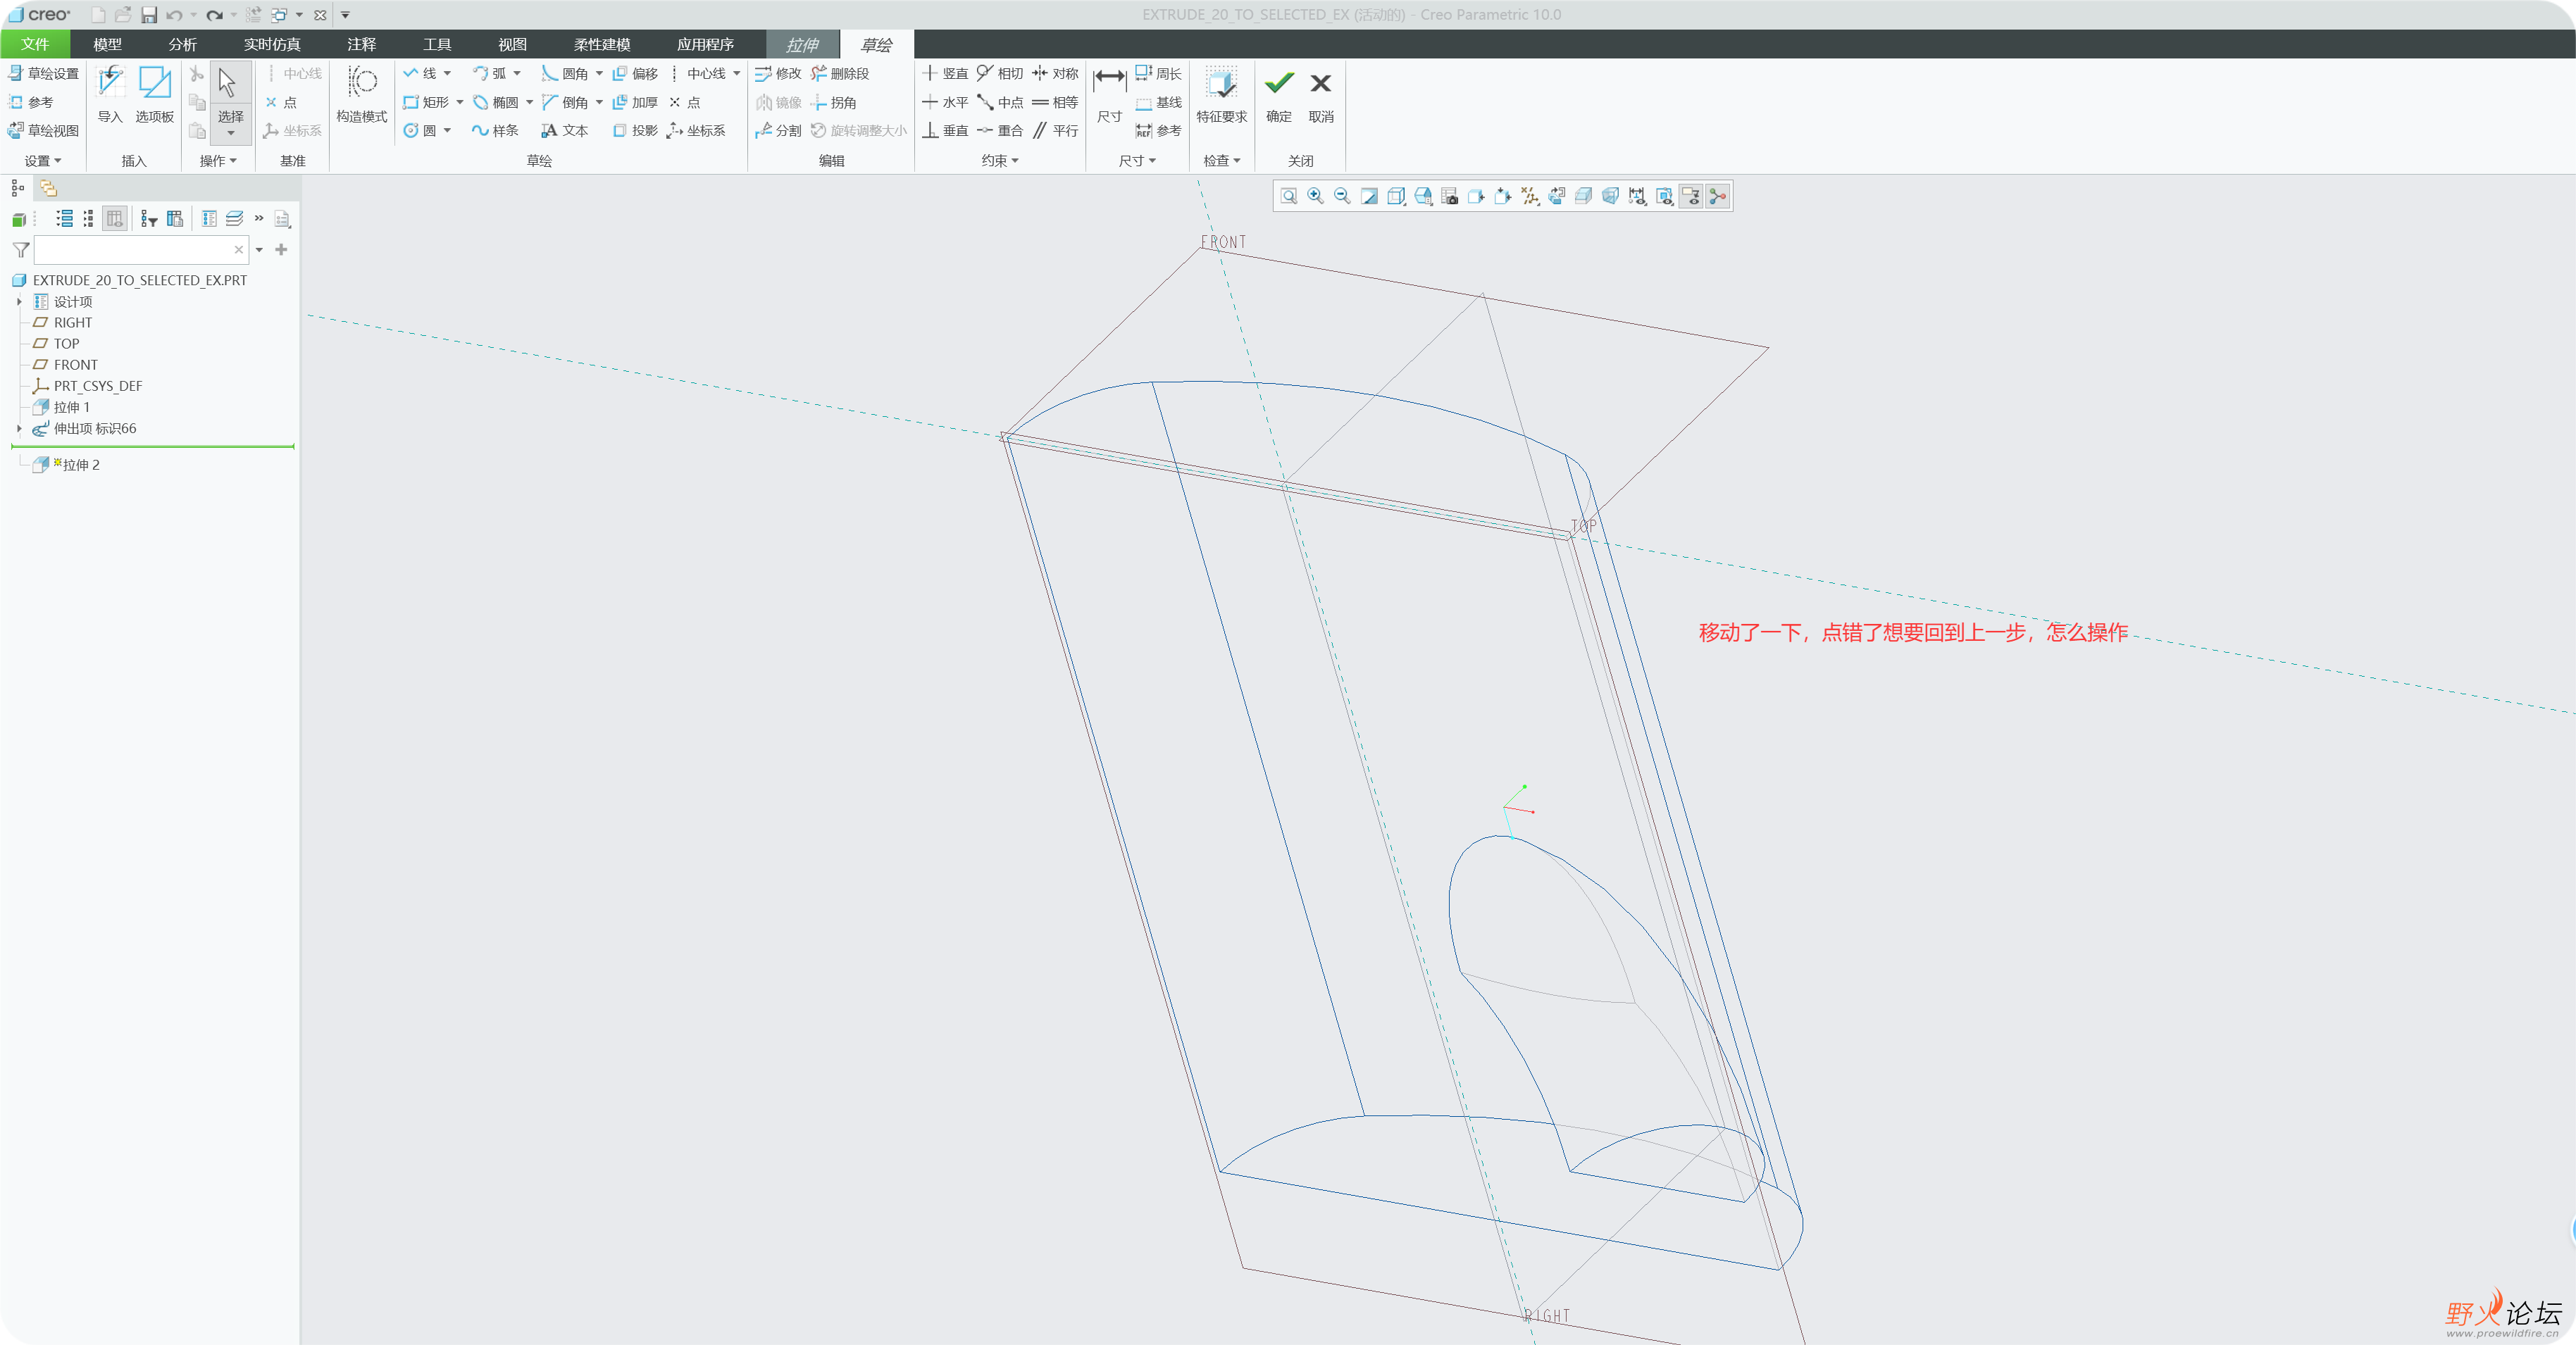Select the Rectangle sketch tool
This screenshot has width=2576, height=1345.
(426, 102)
